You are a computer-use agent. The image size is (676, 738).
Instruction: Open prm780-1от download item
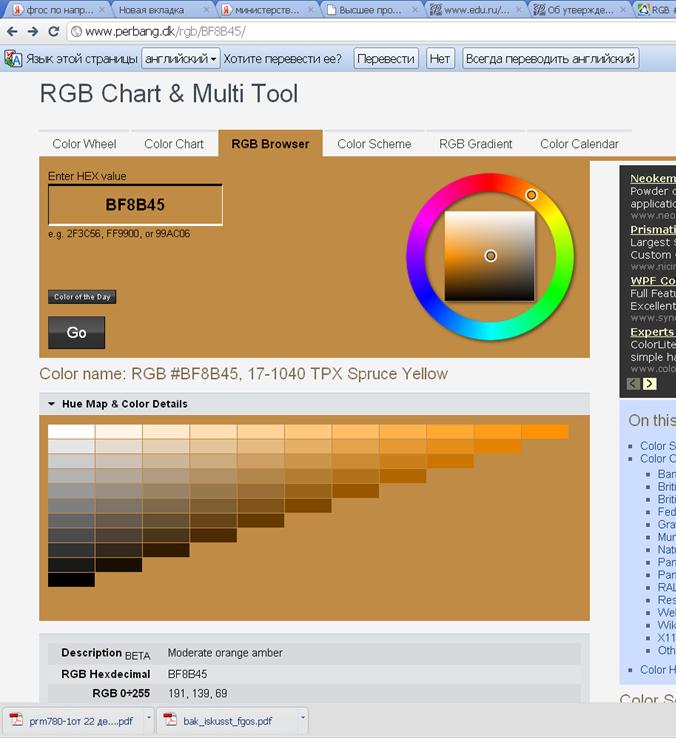tap(80, 721)
